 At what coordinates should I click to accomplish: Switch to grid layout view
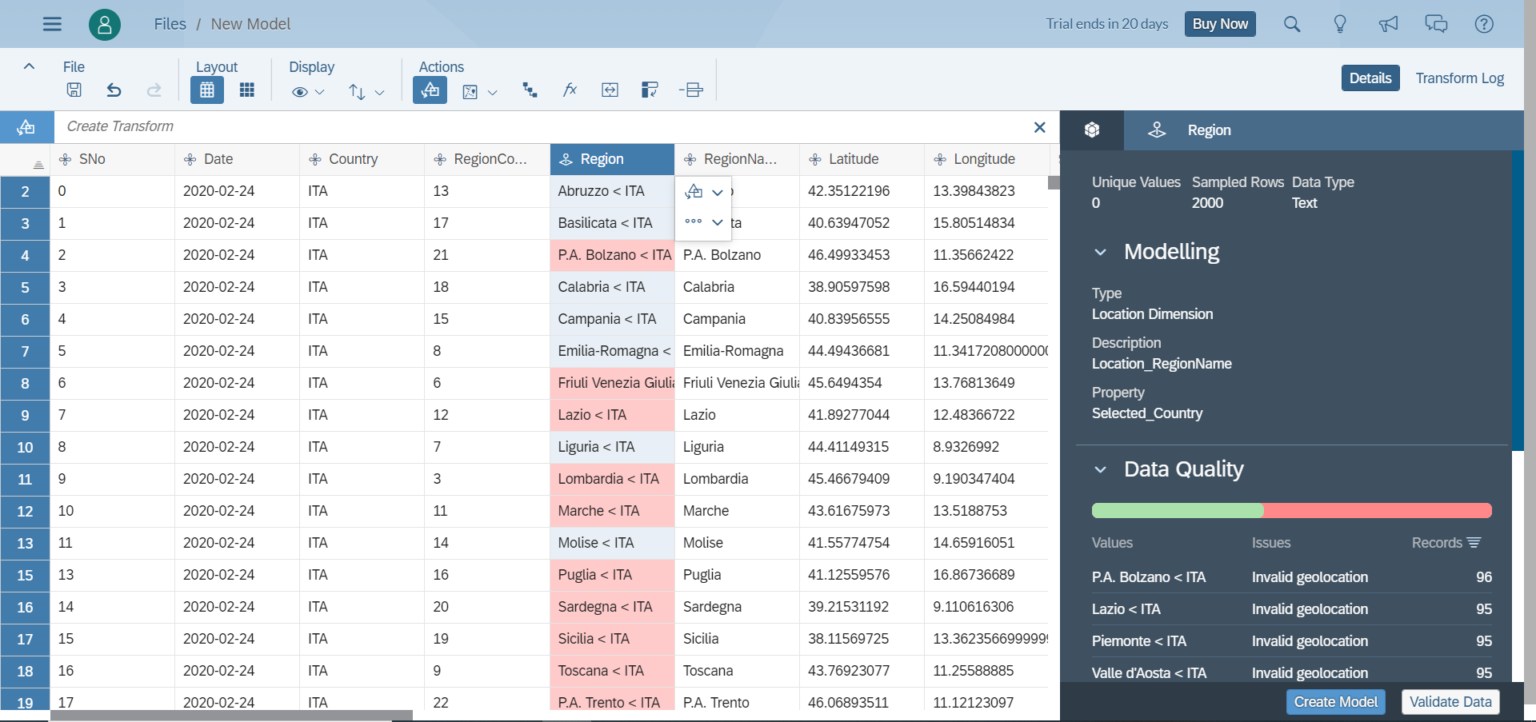pyautogui.click(x=207, y=90)
